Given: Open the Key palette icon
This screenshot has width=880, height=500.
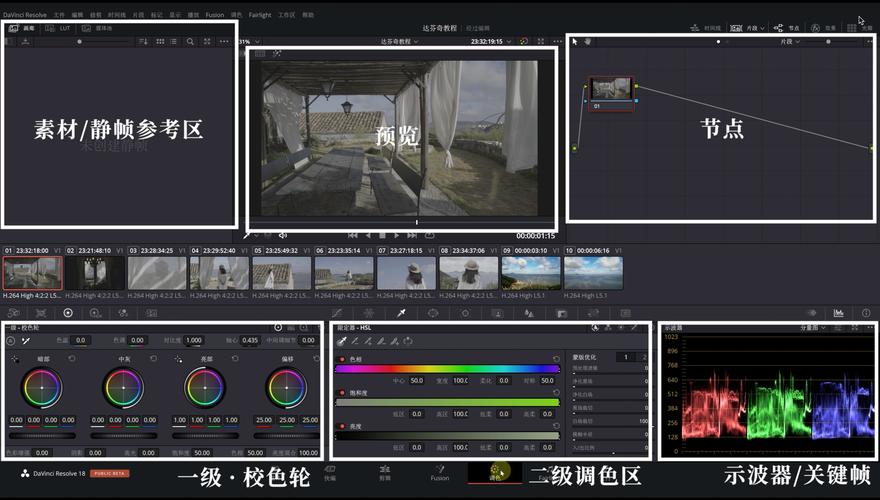Looking at the screenshot, I should pos(562,313).
